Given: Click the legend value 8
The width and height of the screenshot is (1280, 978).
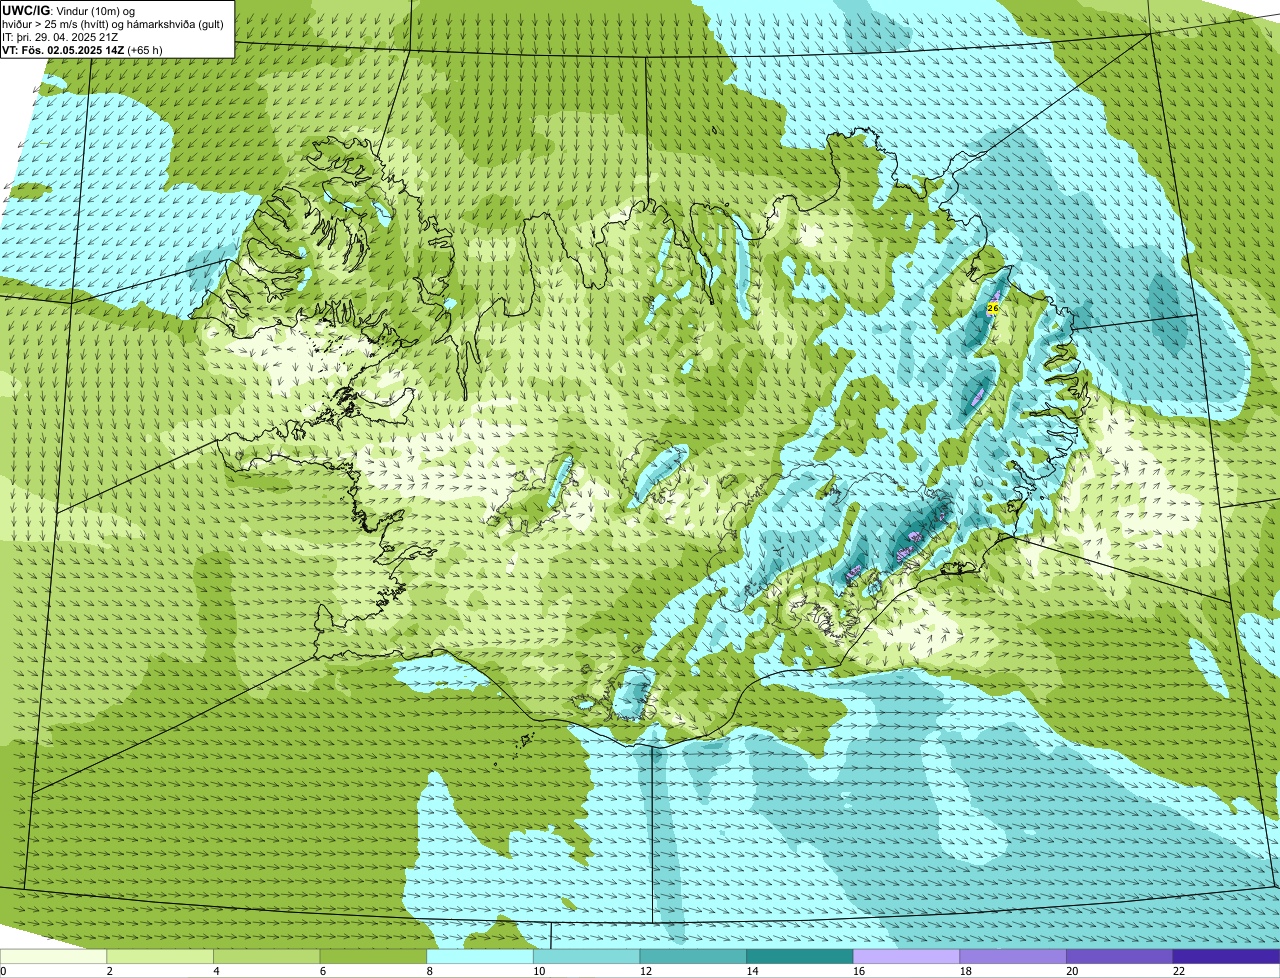Looking at the screenshot, I should click(x=429, y=971).
